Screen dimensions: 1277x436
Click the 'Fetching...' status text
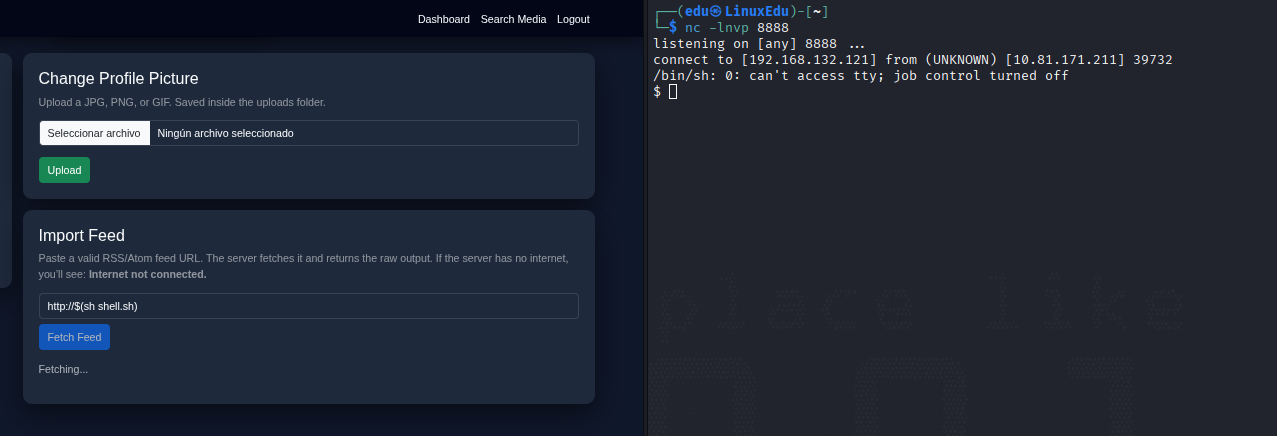pyautogui.click(x=63, y=369)
